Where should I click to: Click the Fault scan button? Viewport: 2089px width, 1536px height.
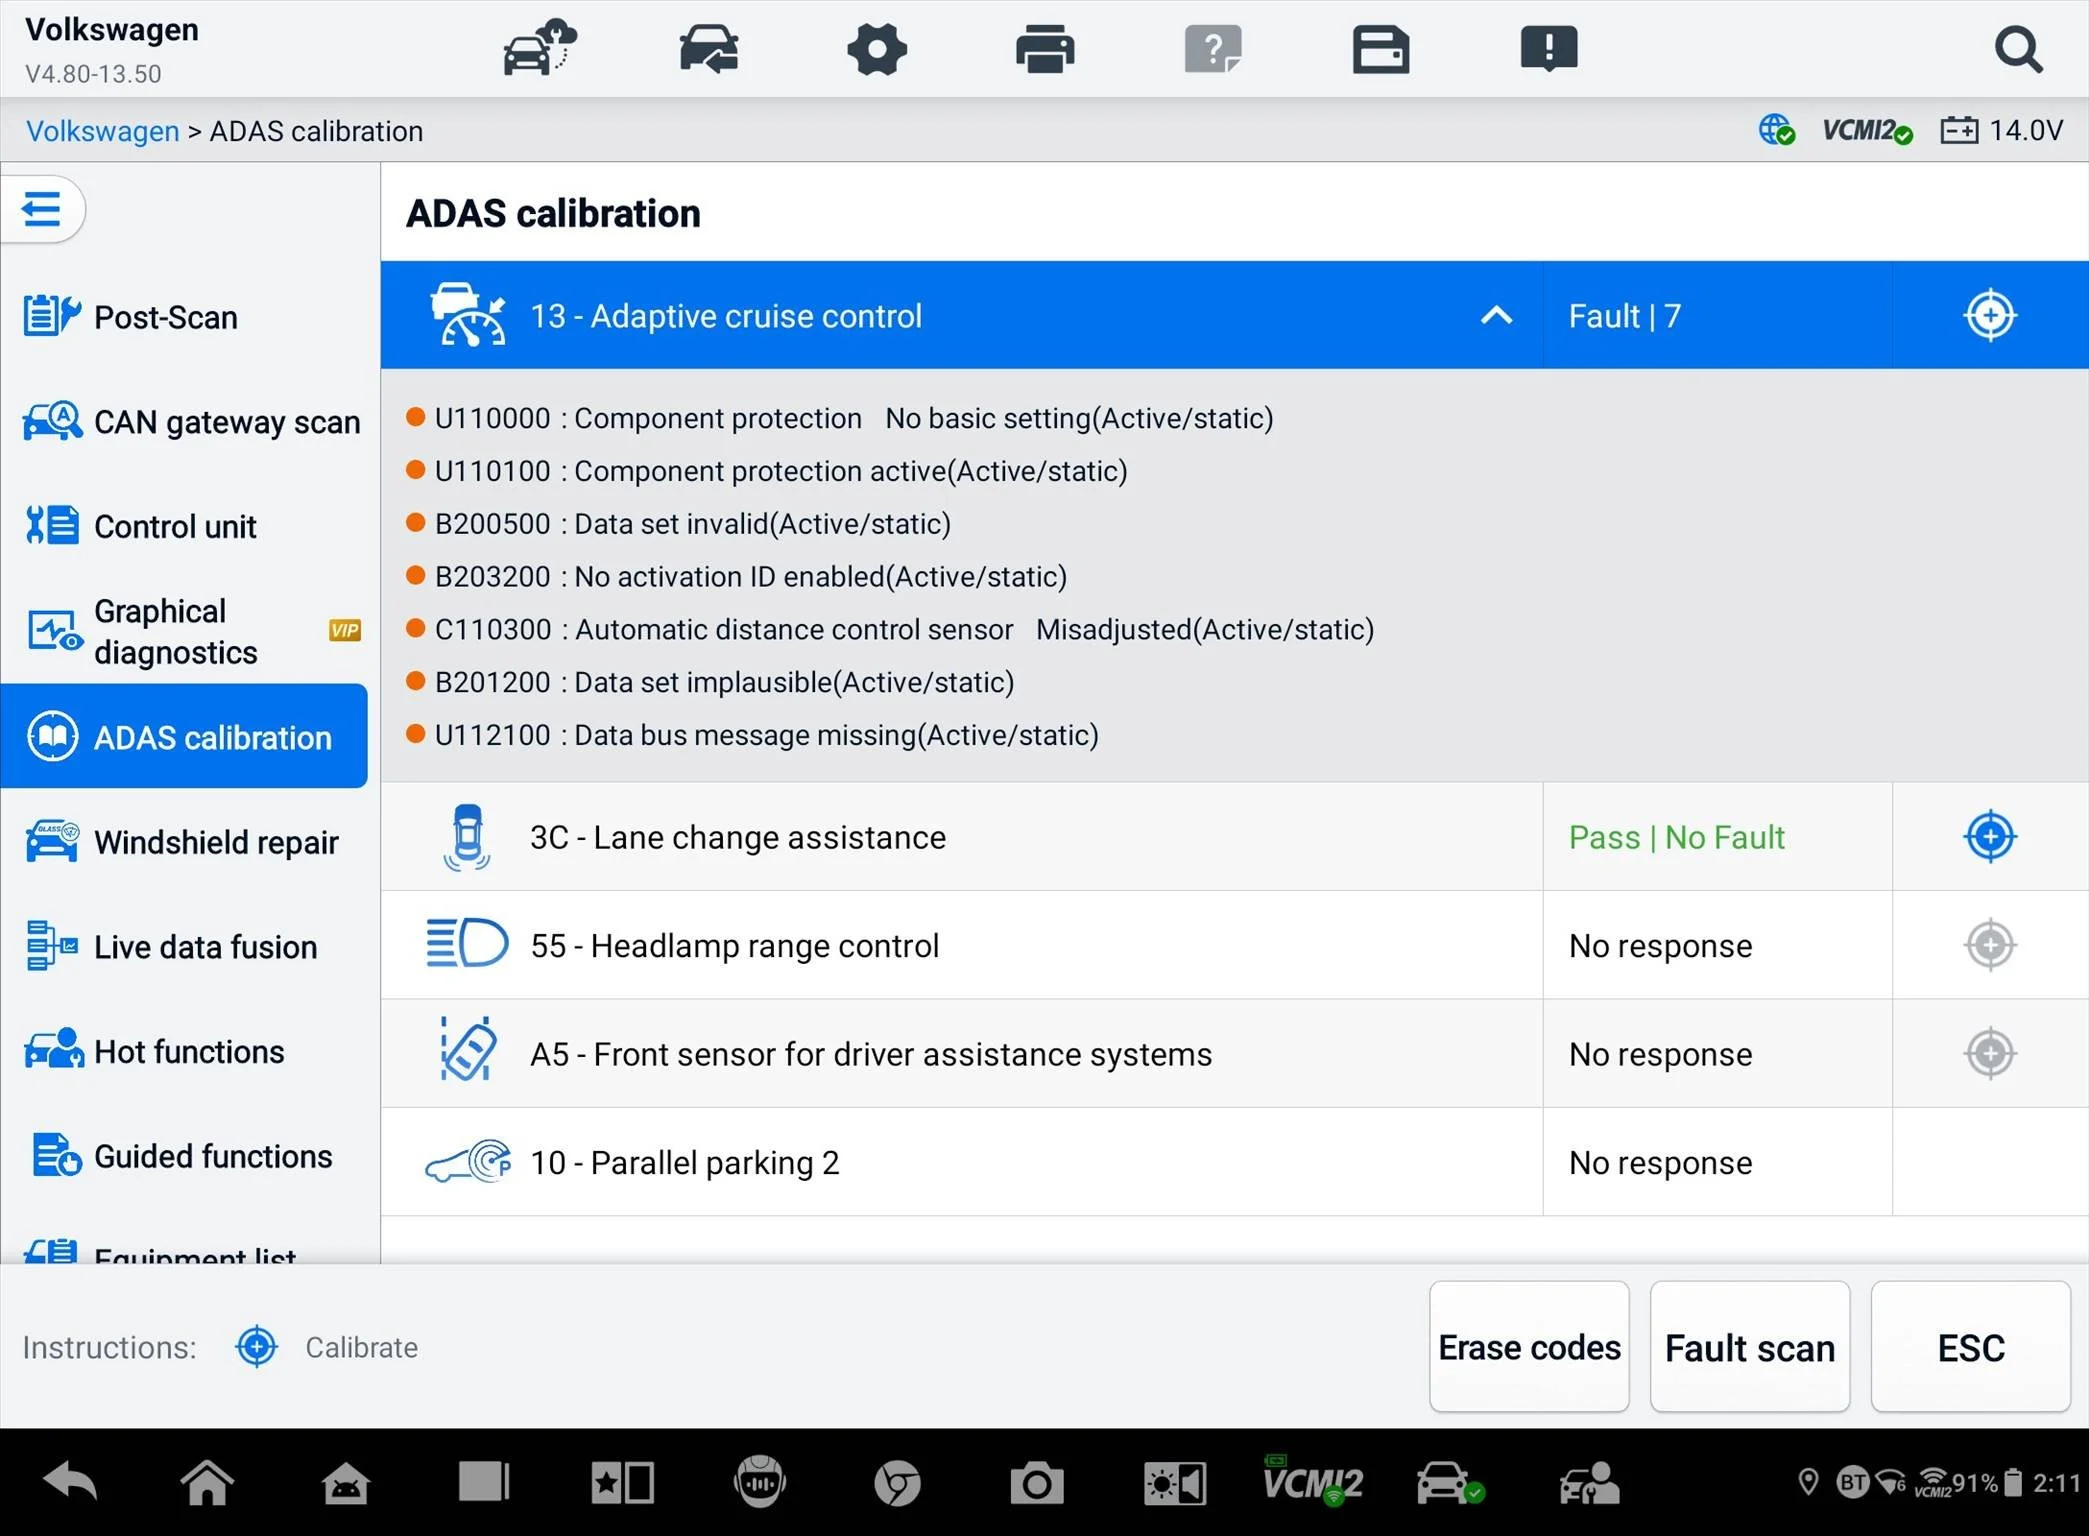click(1750, 1347)
